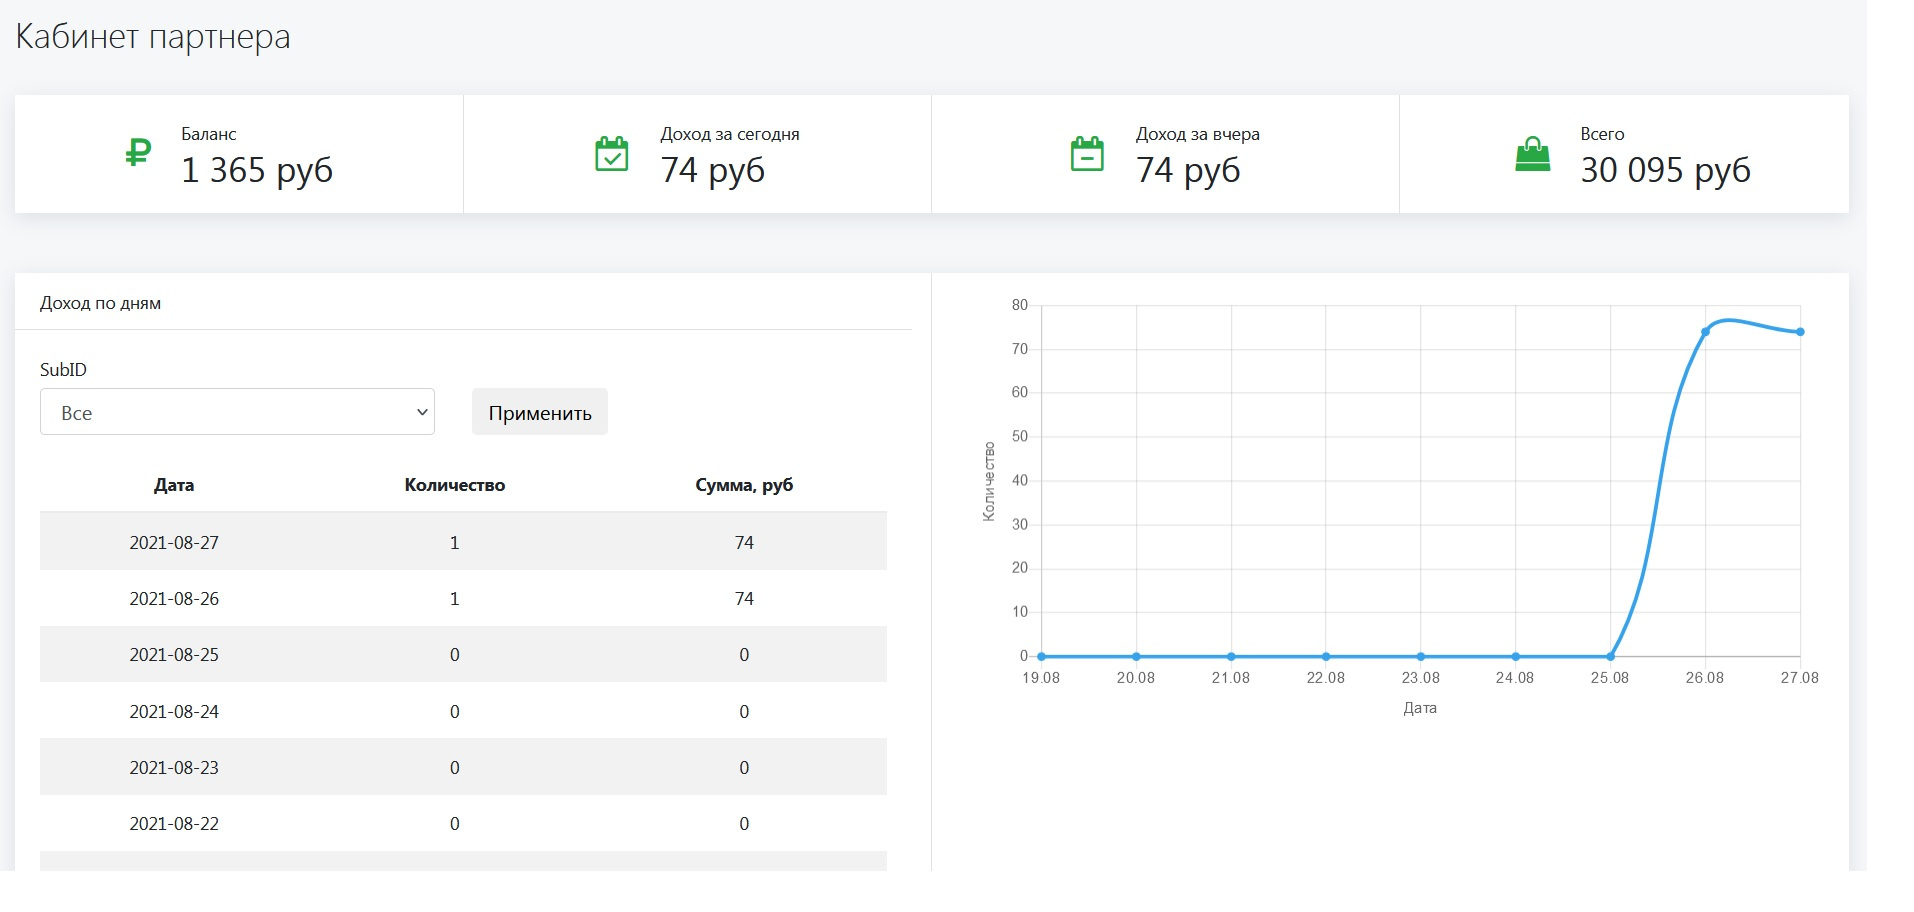Click the "30 095 руб" total value
The image size is (1914, 912).
[x=1665, y=170]
